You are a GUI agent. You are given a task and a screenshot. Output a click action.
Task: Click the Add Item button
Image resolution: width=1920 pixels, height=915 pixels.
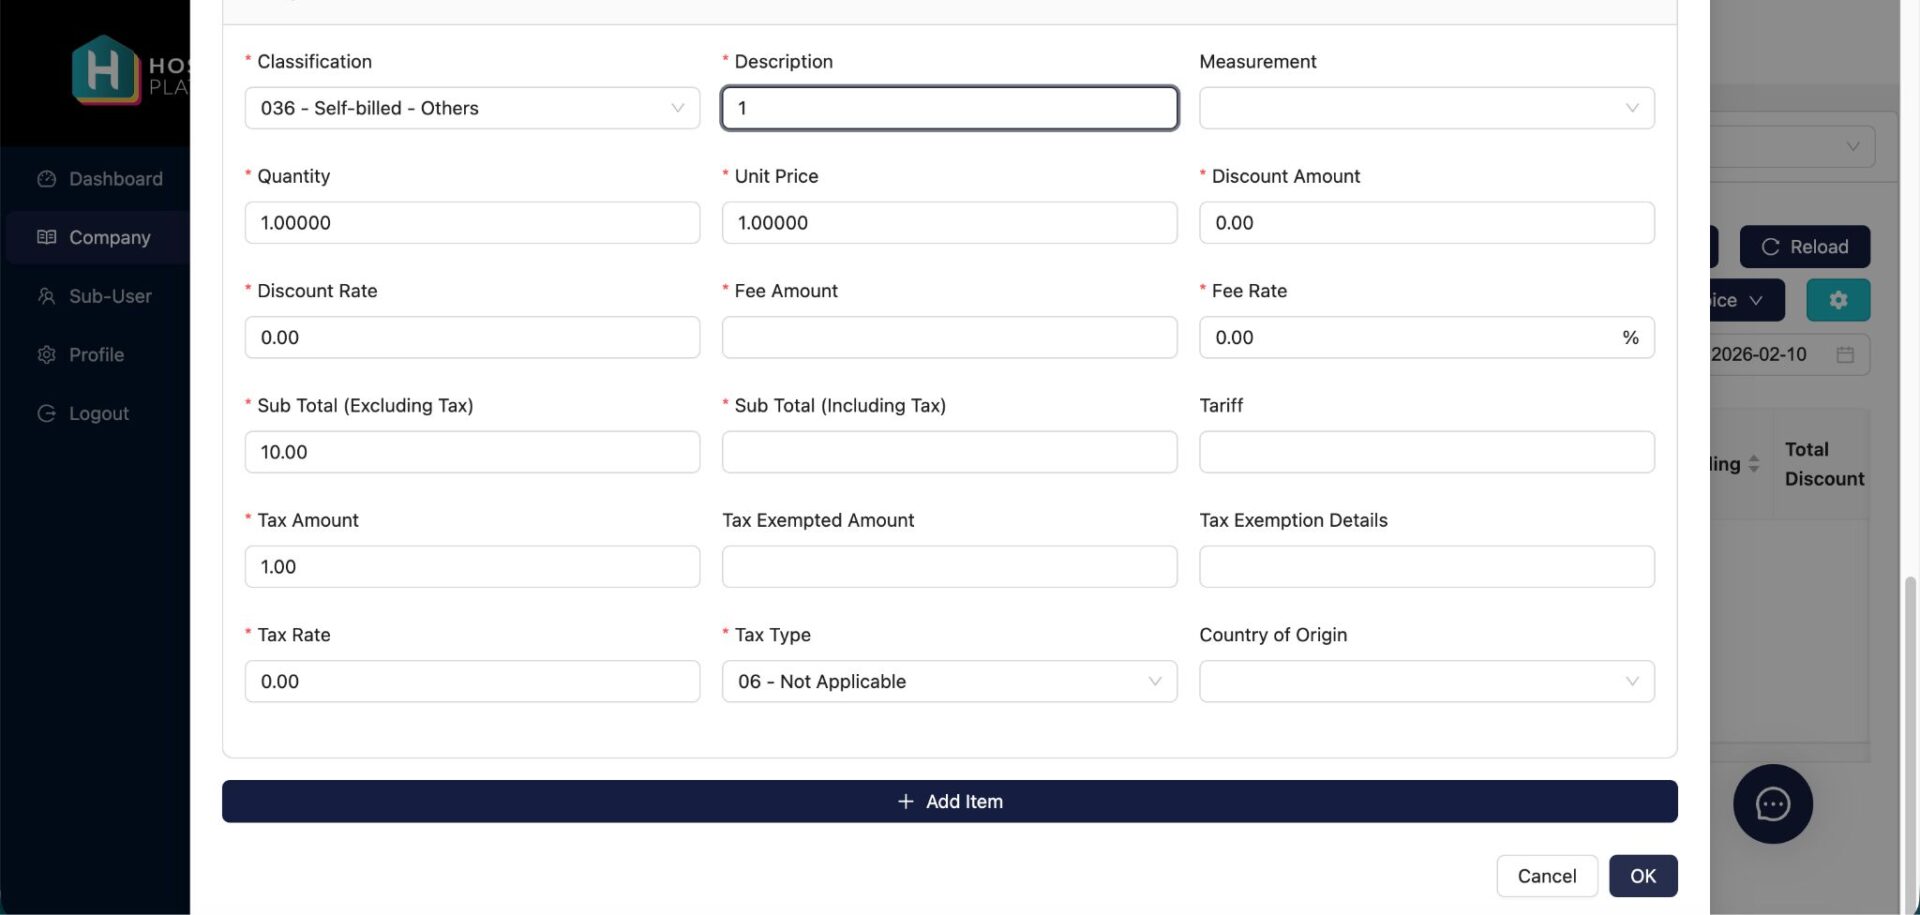click(x=949, y=801)
